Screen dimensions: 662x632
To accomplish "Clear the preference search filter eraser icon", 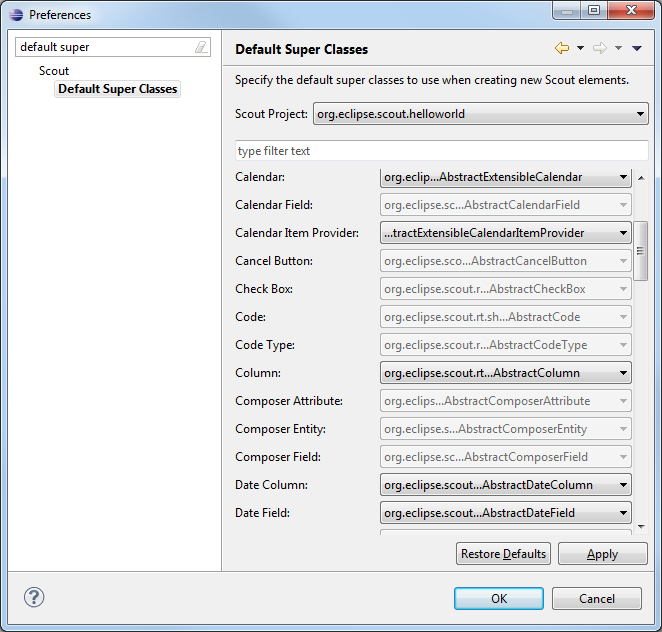I will tap(201, 47).
